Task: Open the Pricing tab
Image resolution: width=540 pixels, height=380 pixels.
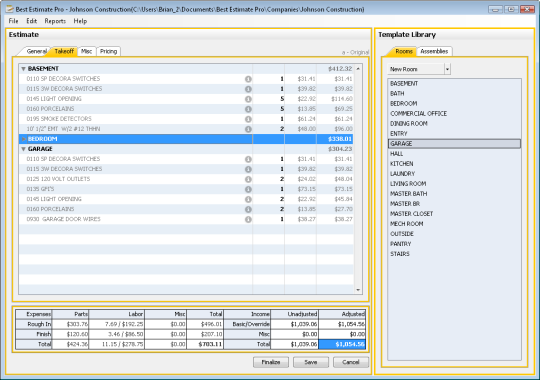Action: tap(108, 51)
